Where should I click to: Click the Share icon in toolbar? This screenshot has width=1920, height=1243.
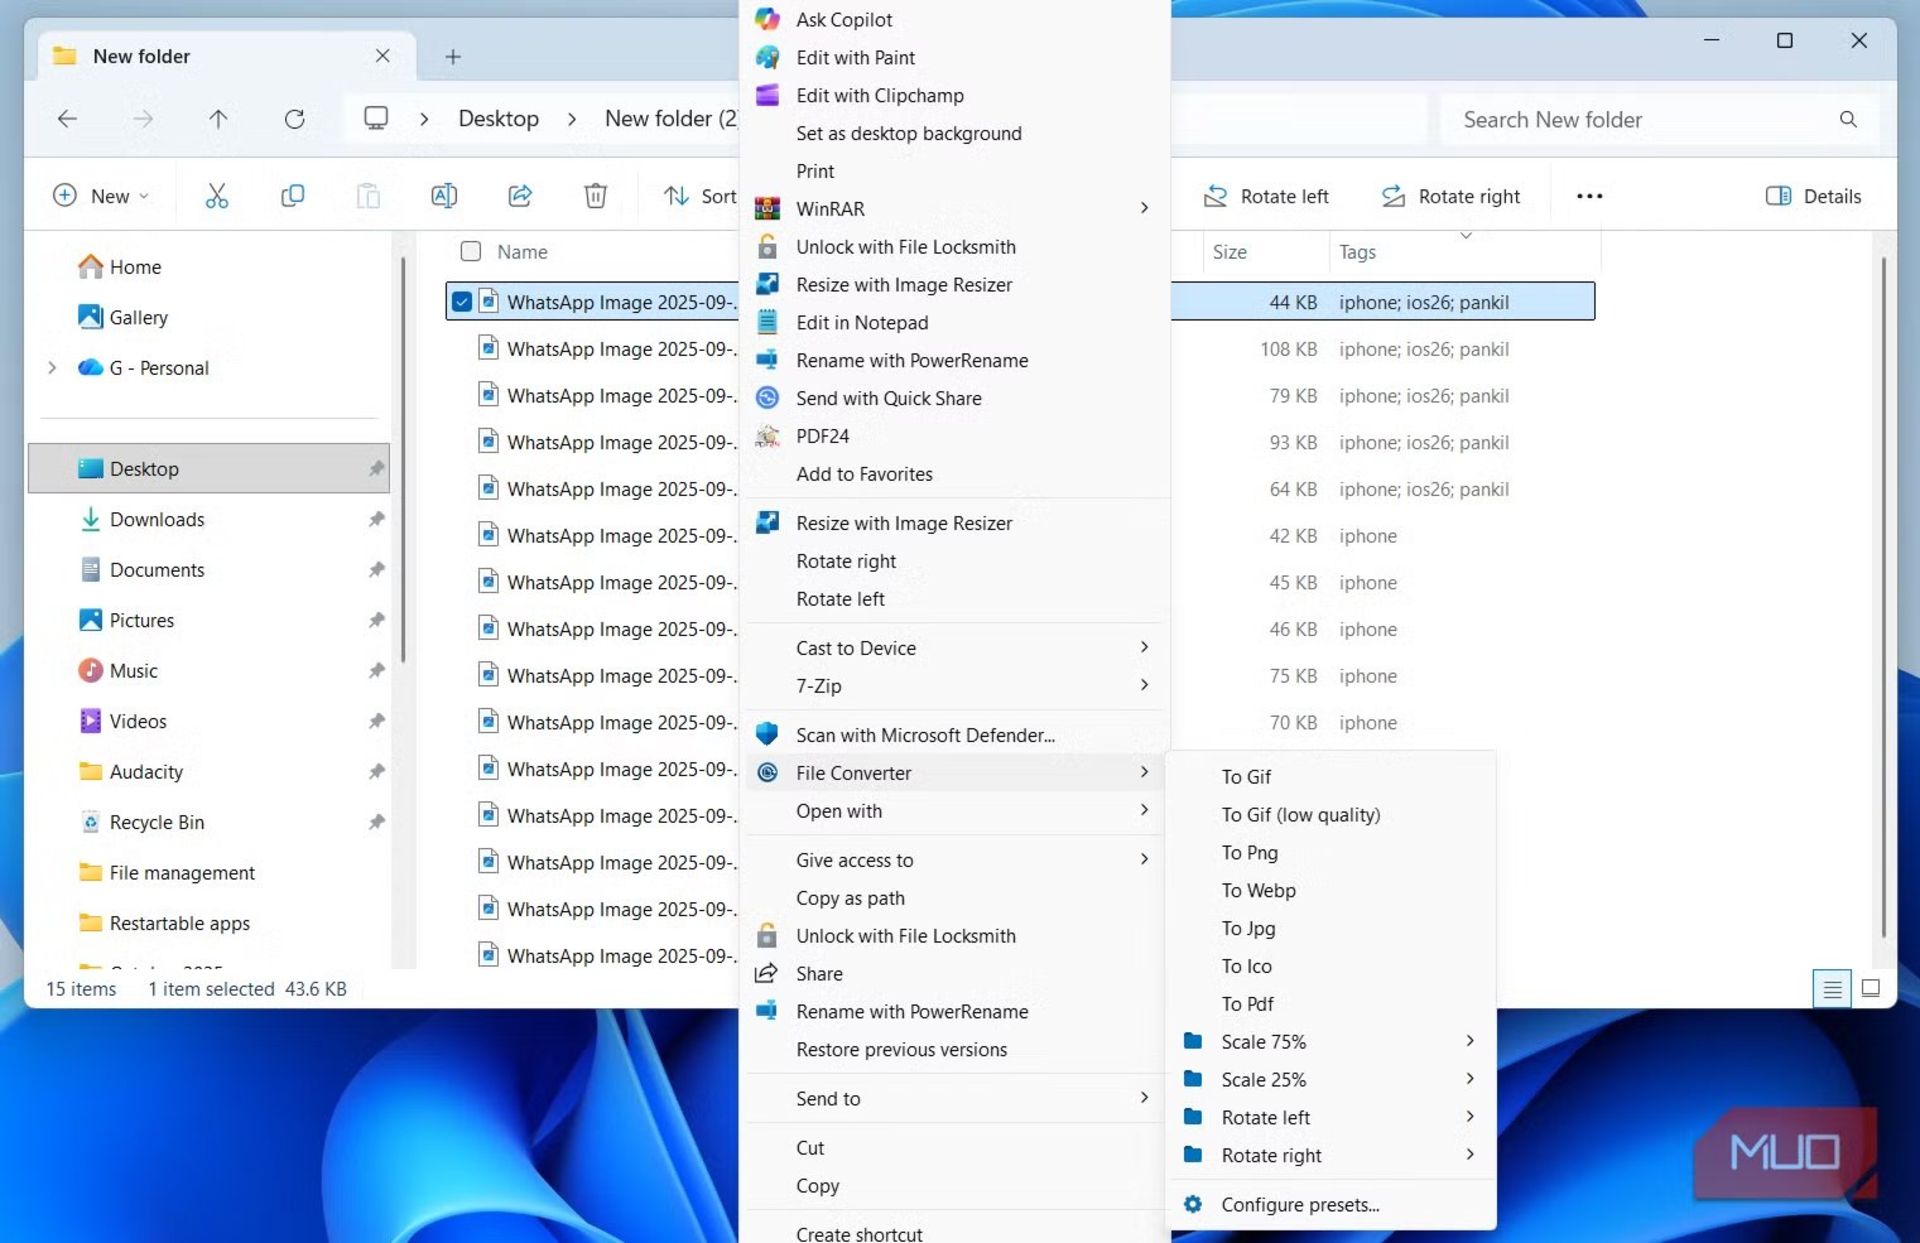tap(520, 196)
